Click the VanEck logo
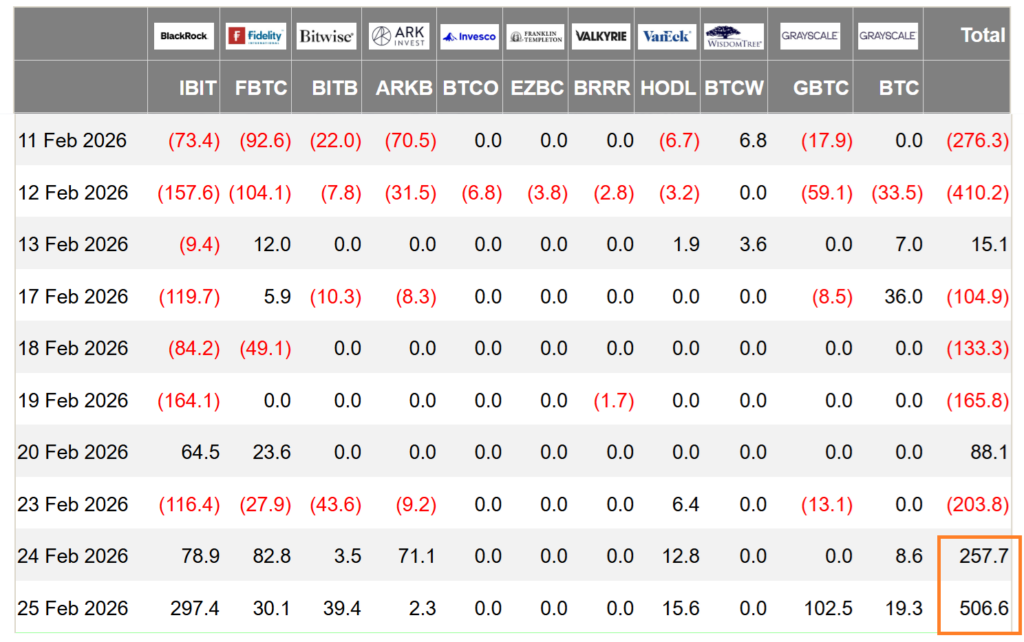Image resolution: width=1024 pixels, height=642 pixels. pos(666,37)
